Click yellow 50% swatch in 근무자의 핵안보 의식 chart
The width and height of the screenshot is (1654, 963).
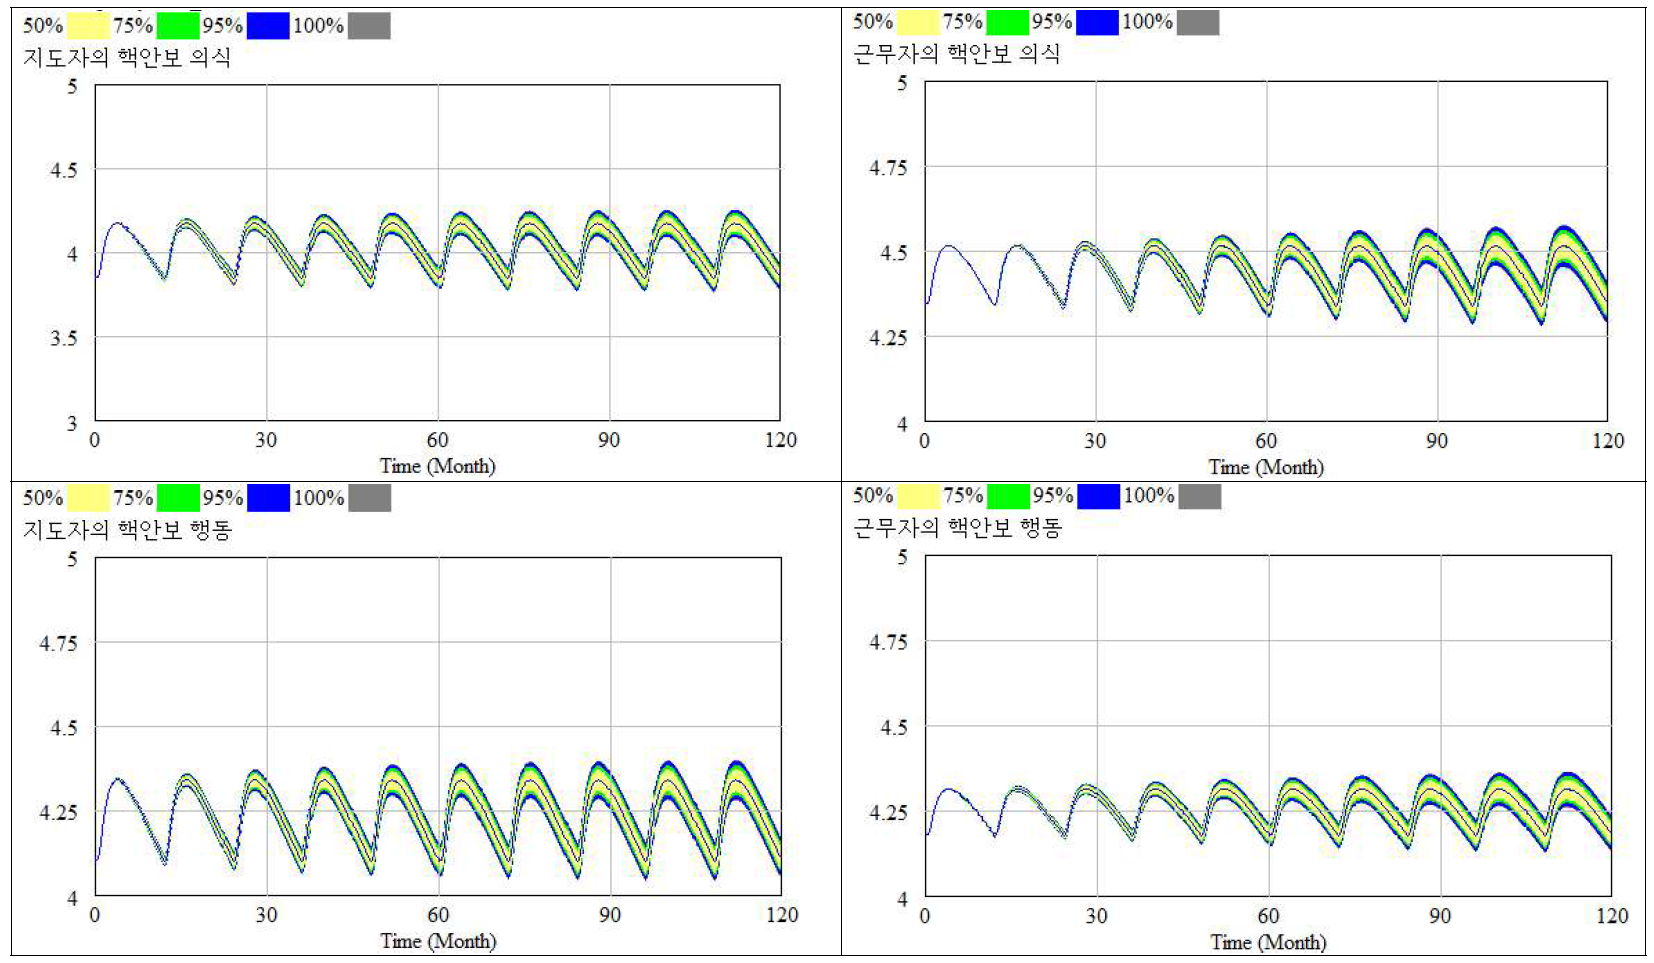(918, 22)
